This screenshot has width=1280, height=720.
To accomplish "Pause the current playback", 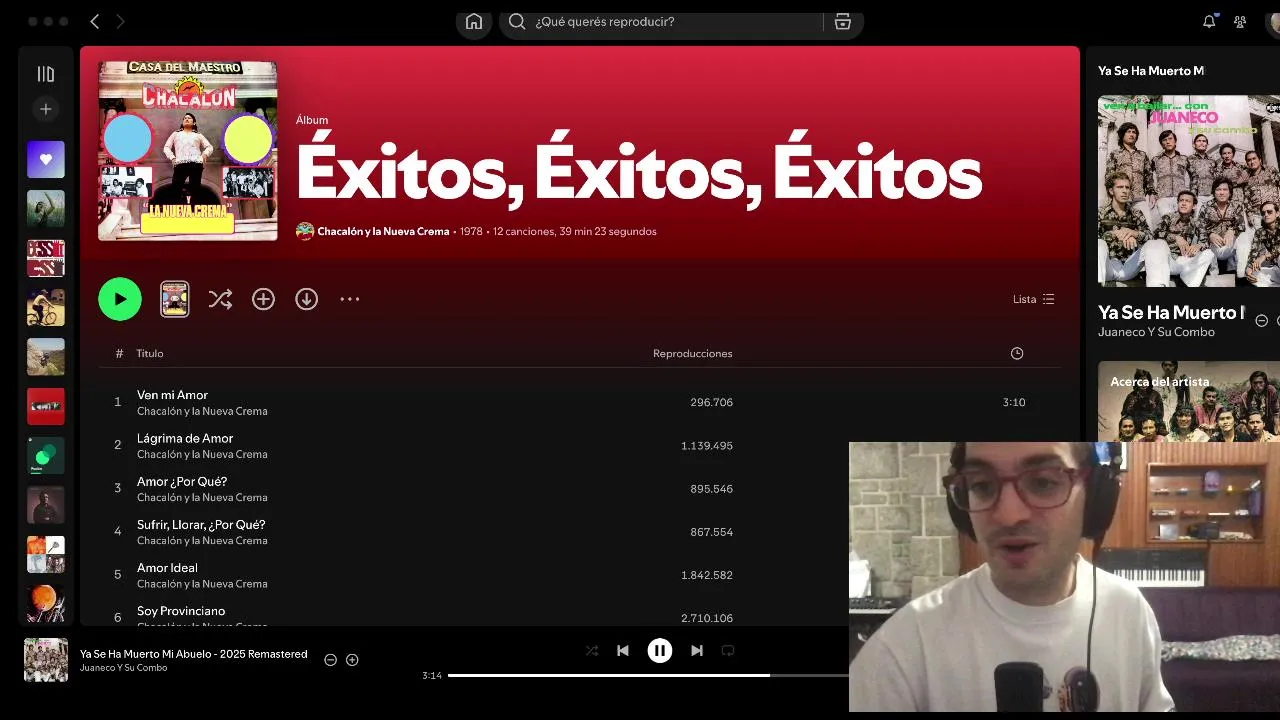I will click(660, 650).
